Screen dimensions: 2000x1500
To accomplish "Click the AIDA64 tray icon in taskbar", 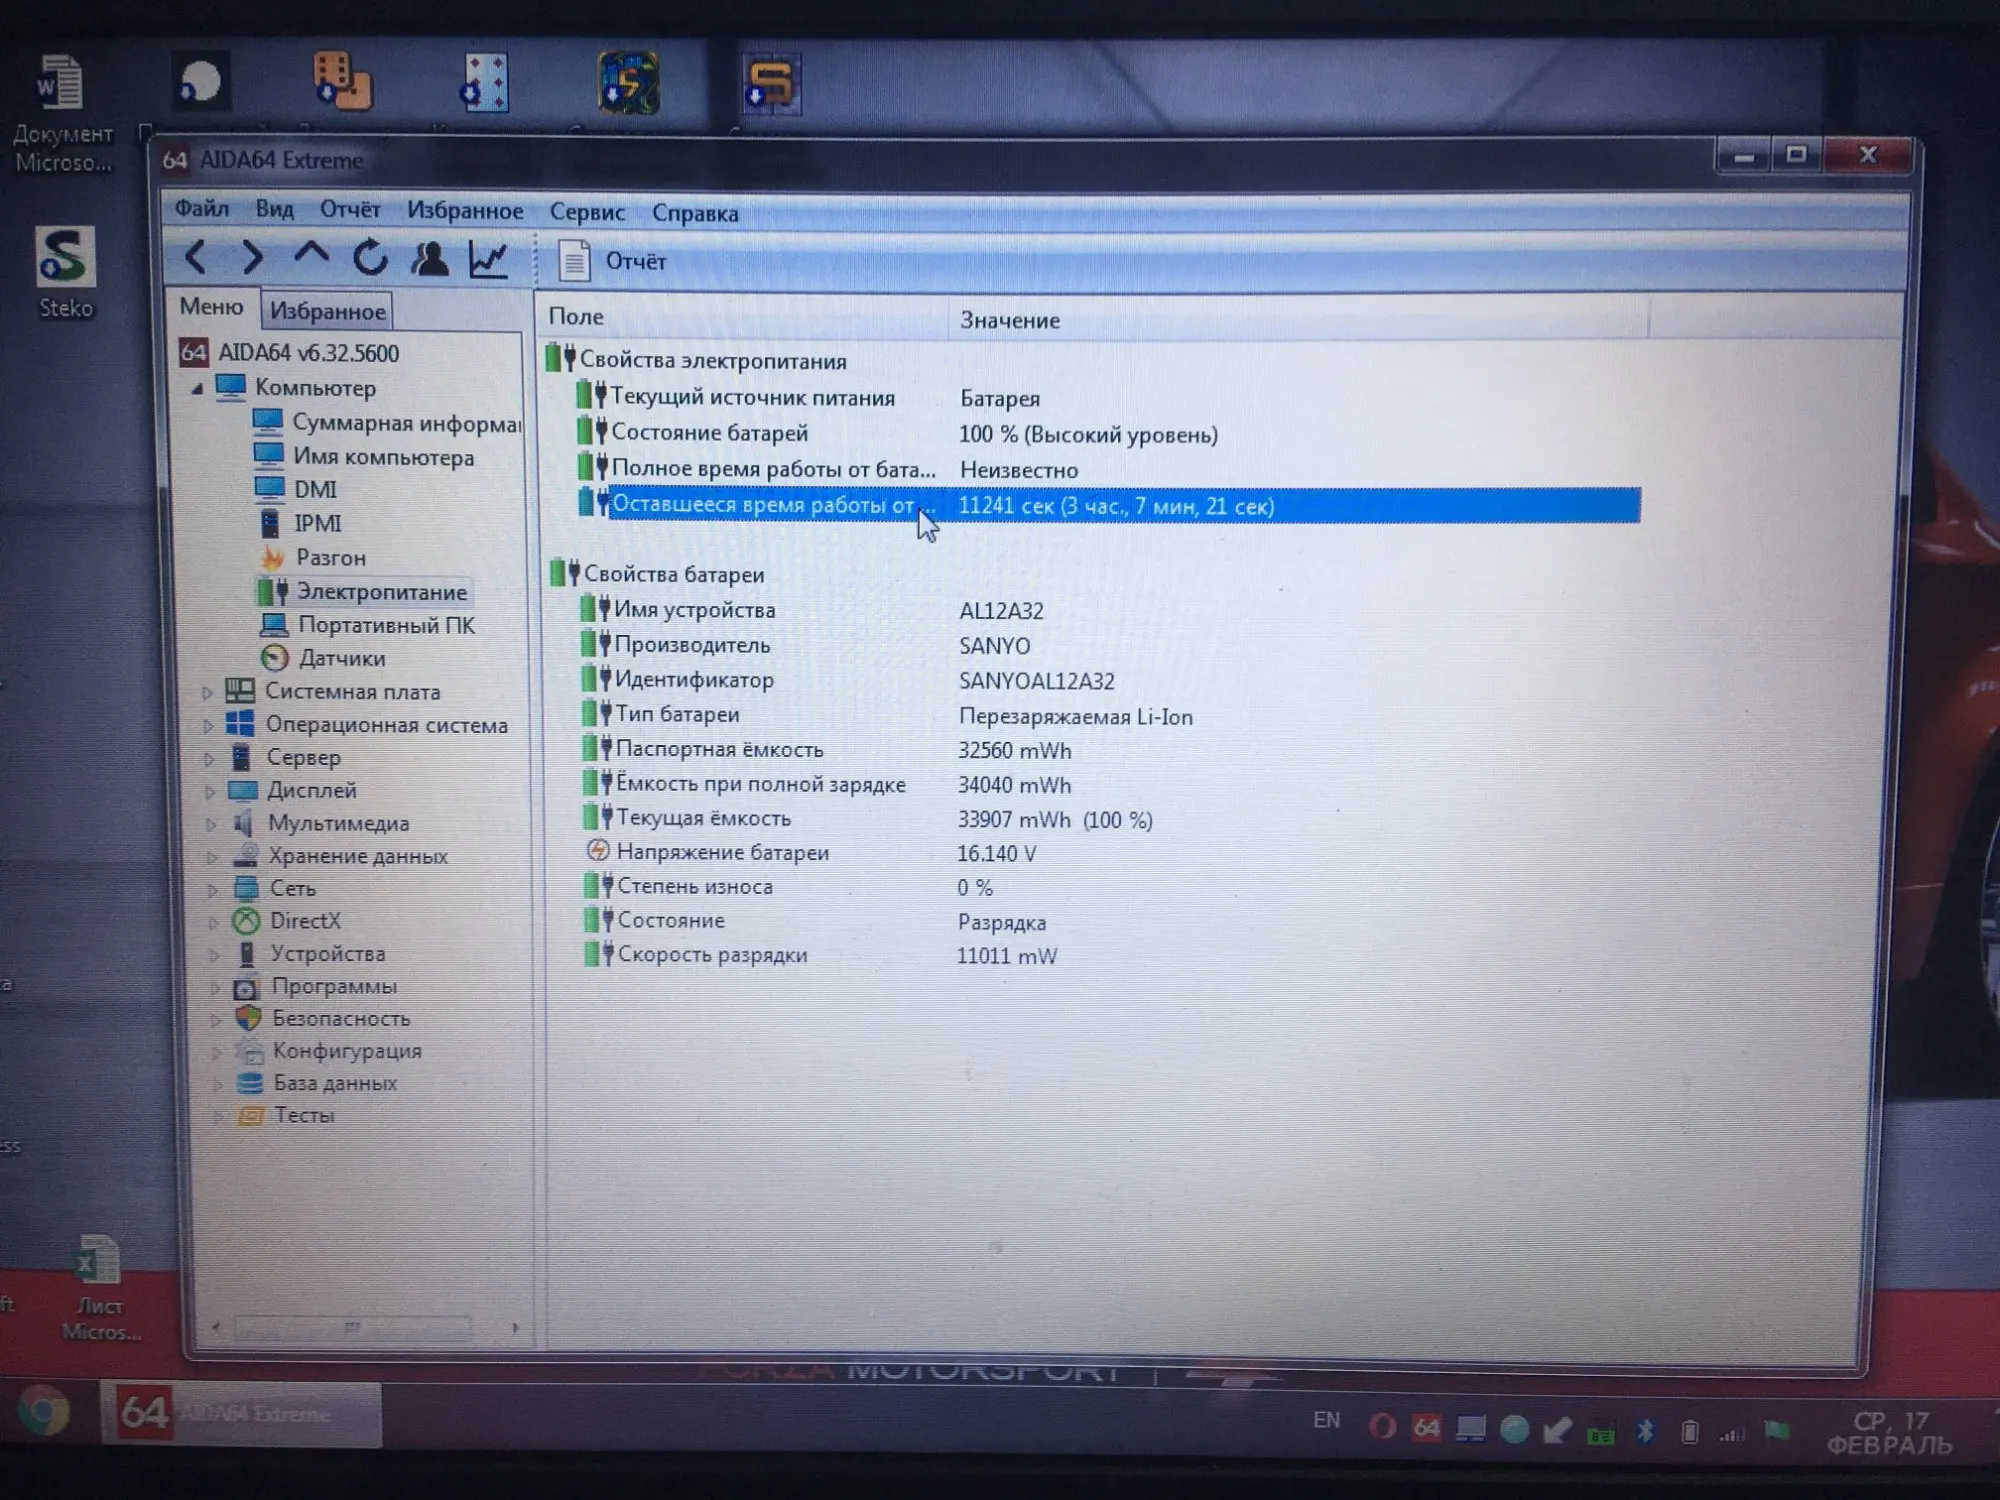I will click(x=1426, y=1428).
